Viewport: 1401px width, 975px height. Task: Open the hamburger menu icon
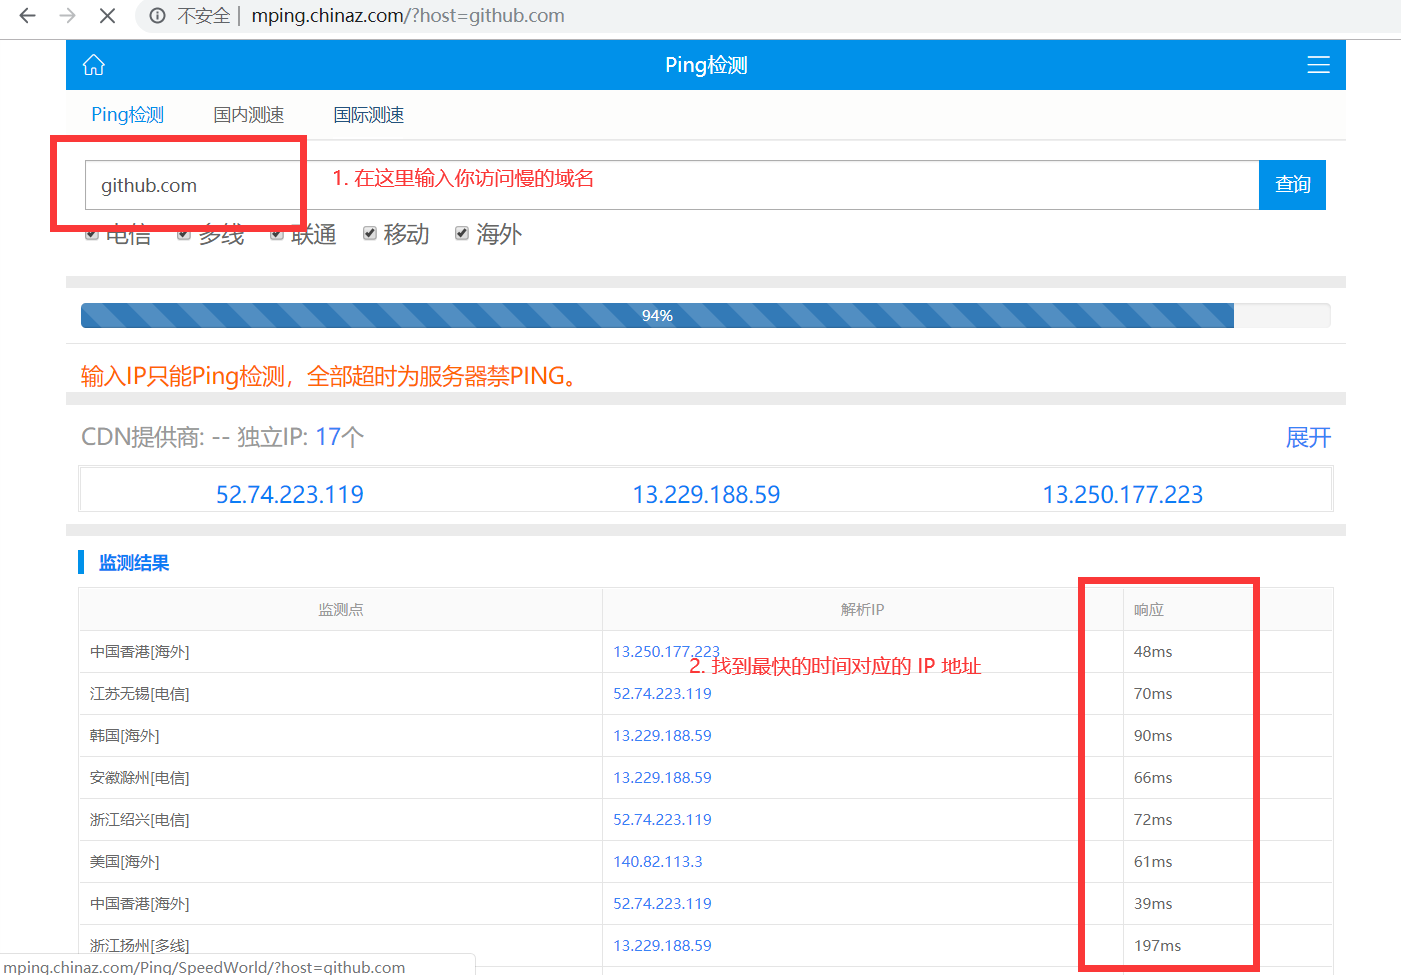pos(1318,65)
